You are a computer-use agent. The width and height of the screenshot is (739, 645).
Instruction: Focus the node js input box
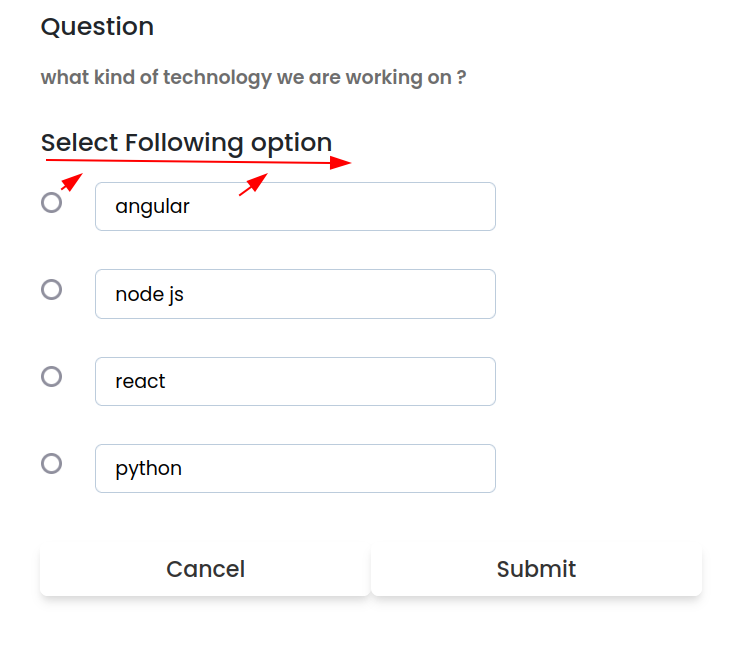coord(295,294)
